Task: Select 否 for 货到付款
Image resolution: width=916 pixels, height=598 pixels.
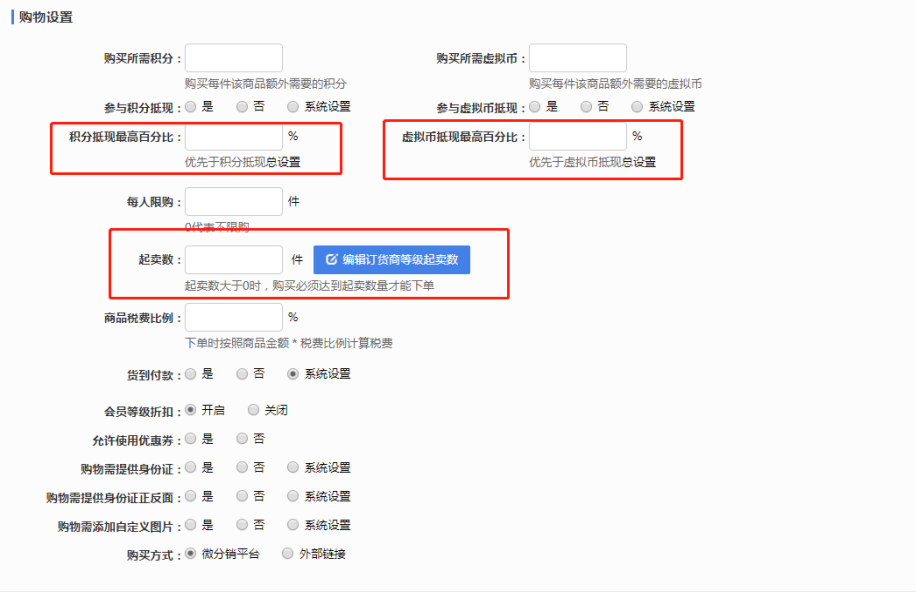Action: coord(240,375)
